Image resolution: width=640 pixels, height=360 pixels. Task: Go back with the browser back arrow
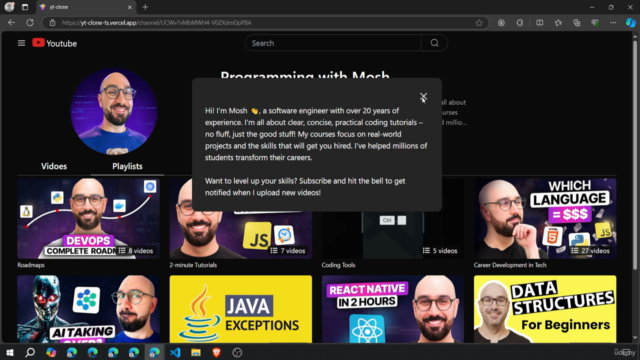(x=11, y=22)
